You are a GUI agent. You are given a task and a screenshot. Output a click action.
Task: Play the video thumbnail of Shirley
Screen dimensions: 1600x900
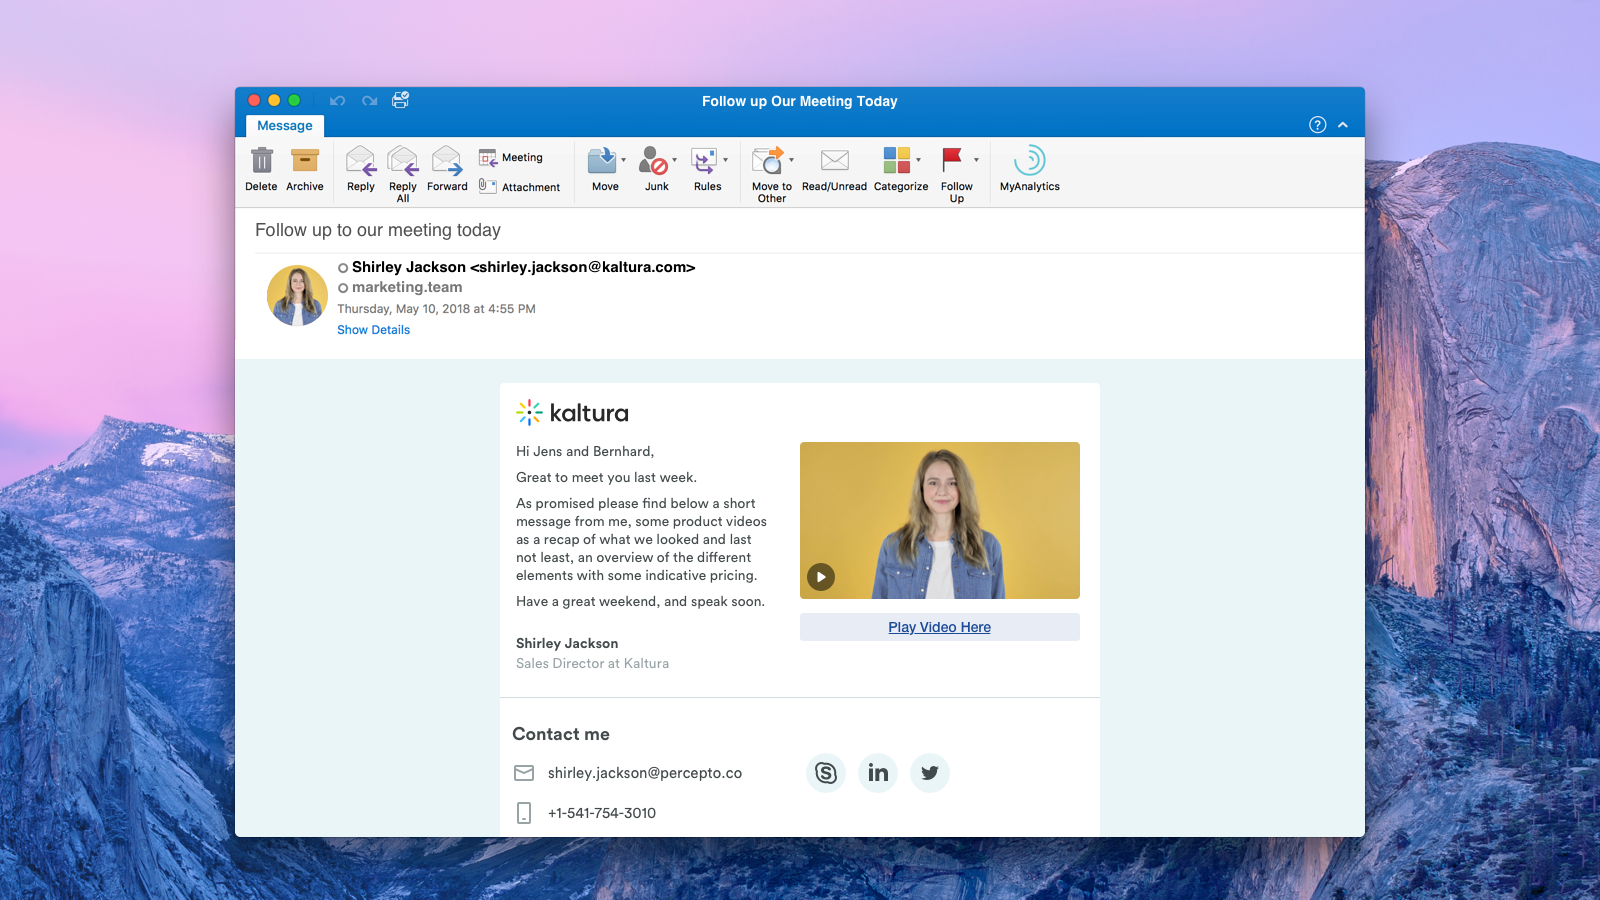[x=821, y=577]
